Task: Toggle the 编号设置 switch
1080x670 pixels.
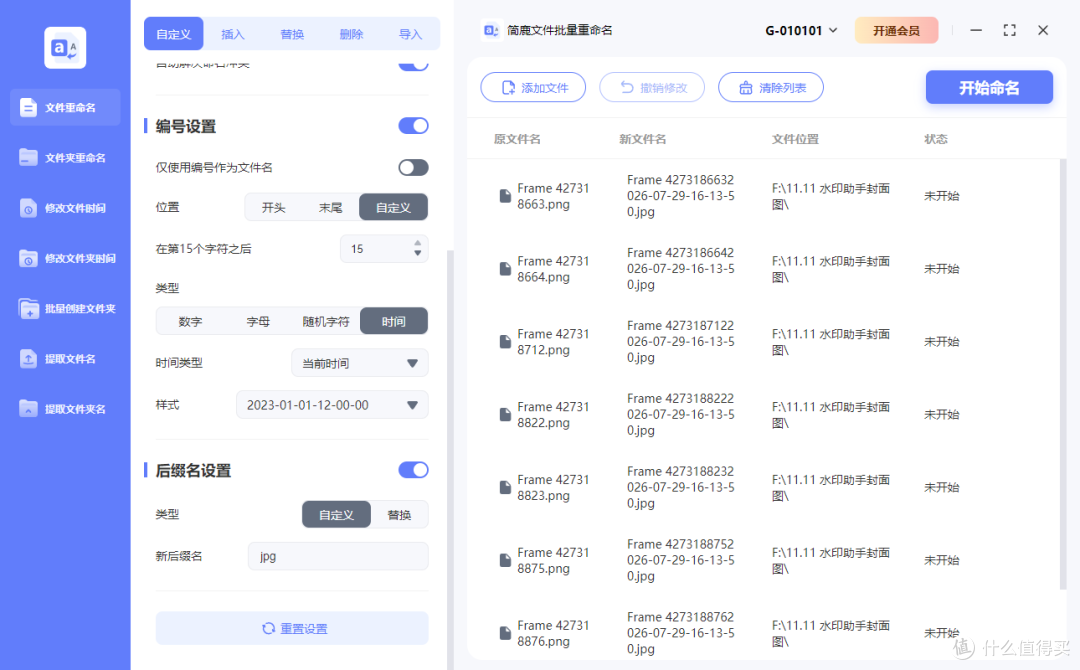Action: (413, 126)
